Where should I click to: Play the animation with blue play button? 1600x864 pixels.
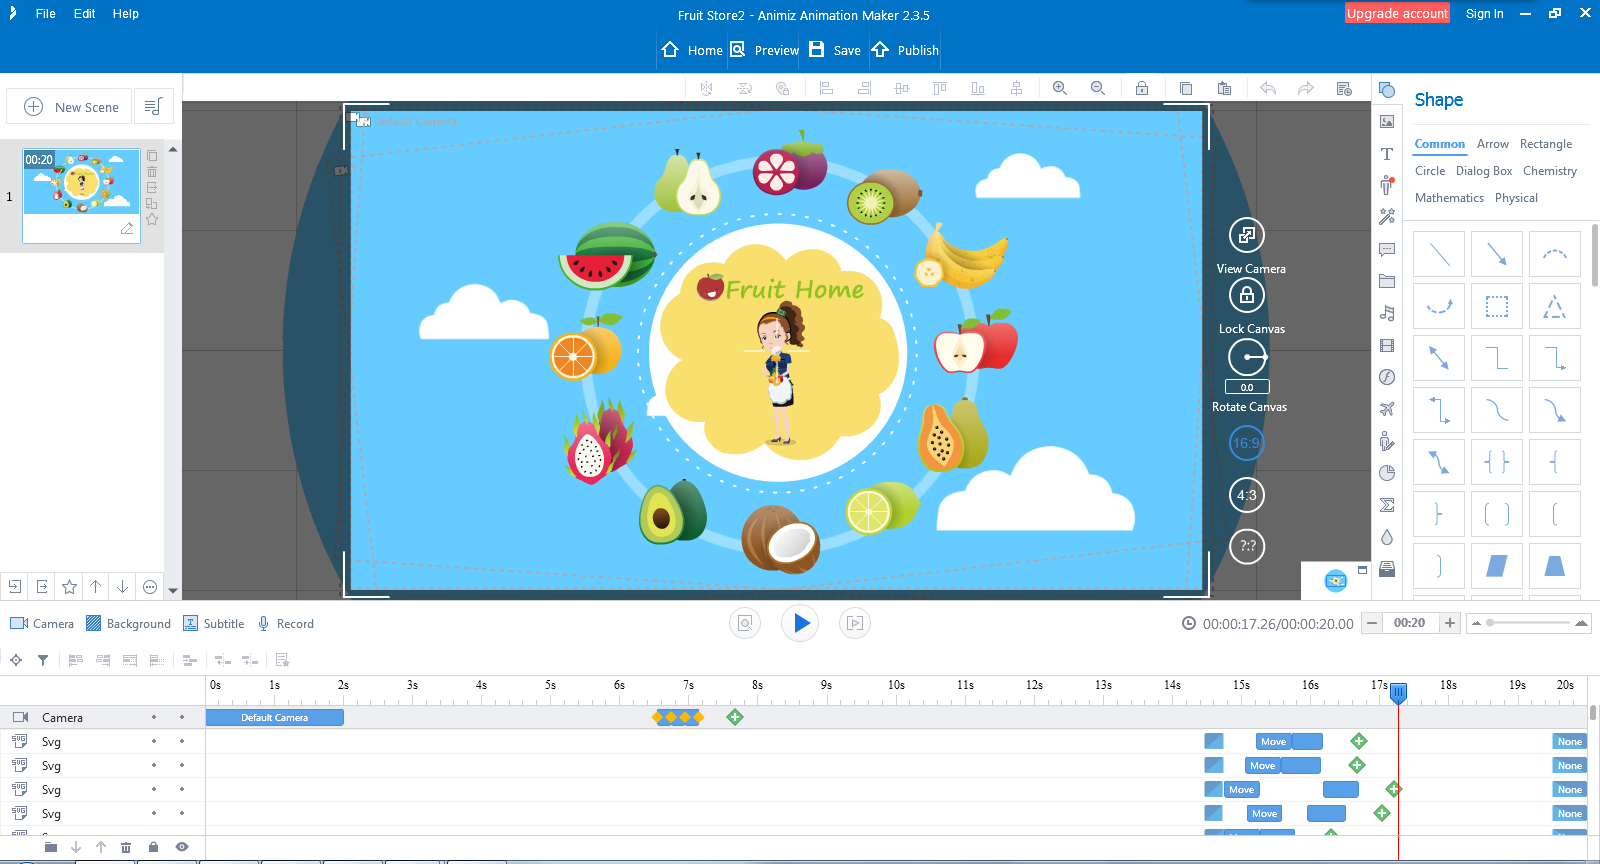(x=800, y=623)
